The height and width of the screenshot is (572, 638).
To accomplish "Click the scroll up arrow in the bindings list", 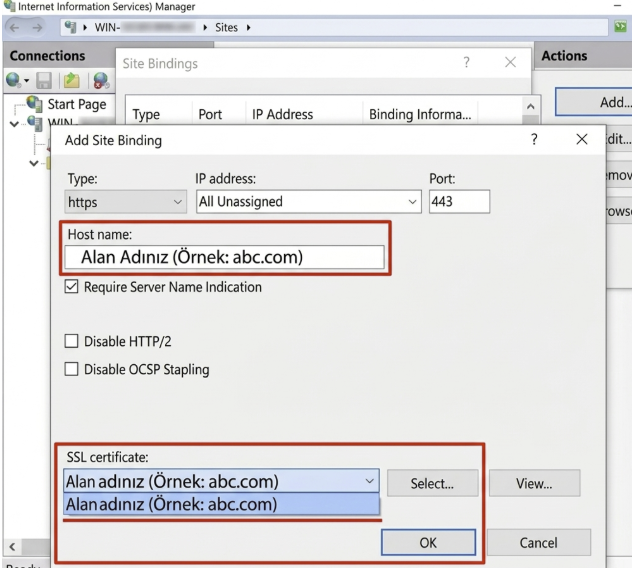I will [531, 107].
